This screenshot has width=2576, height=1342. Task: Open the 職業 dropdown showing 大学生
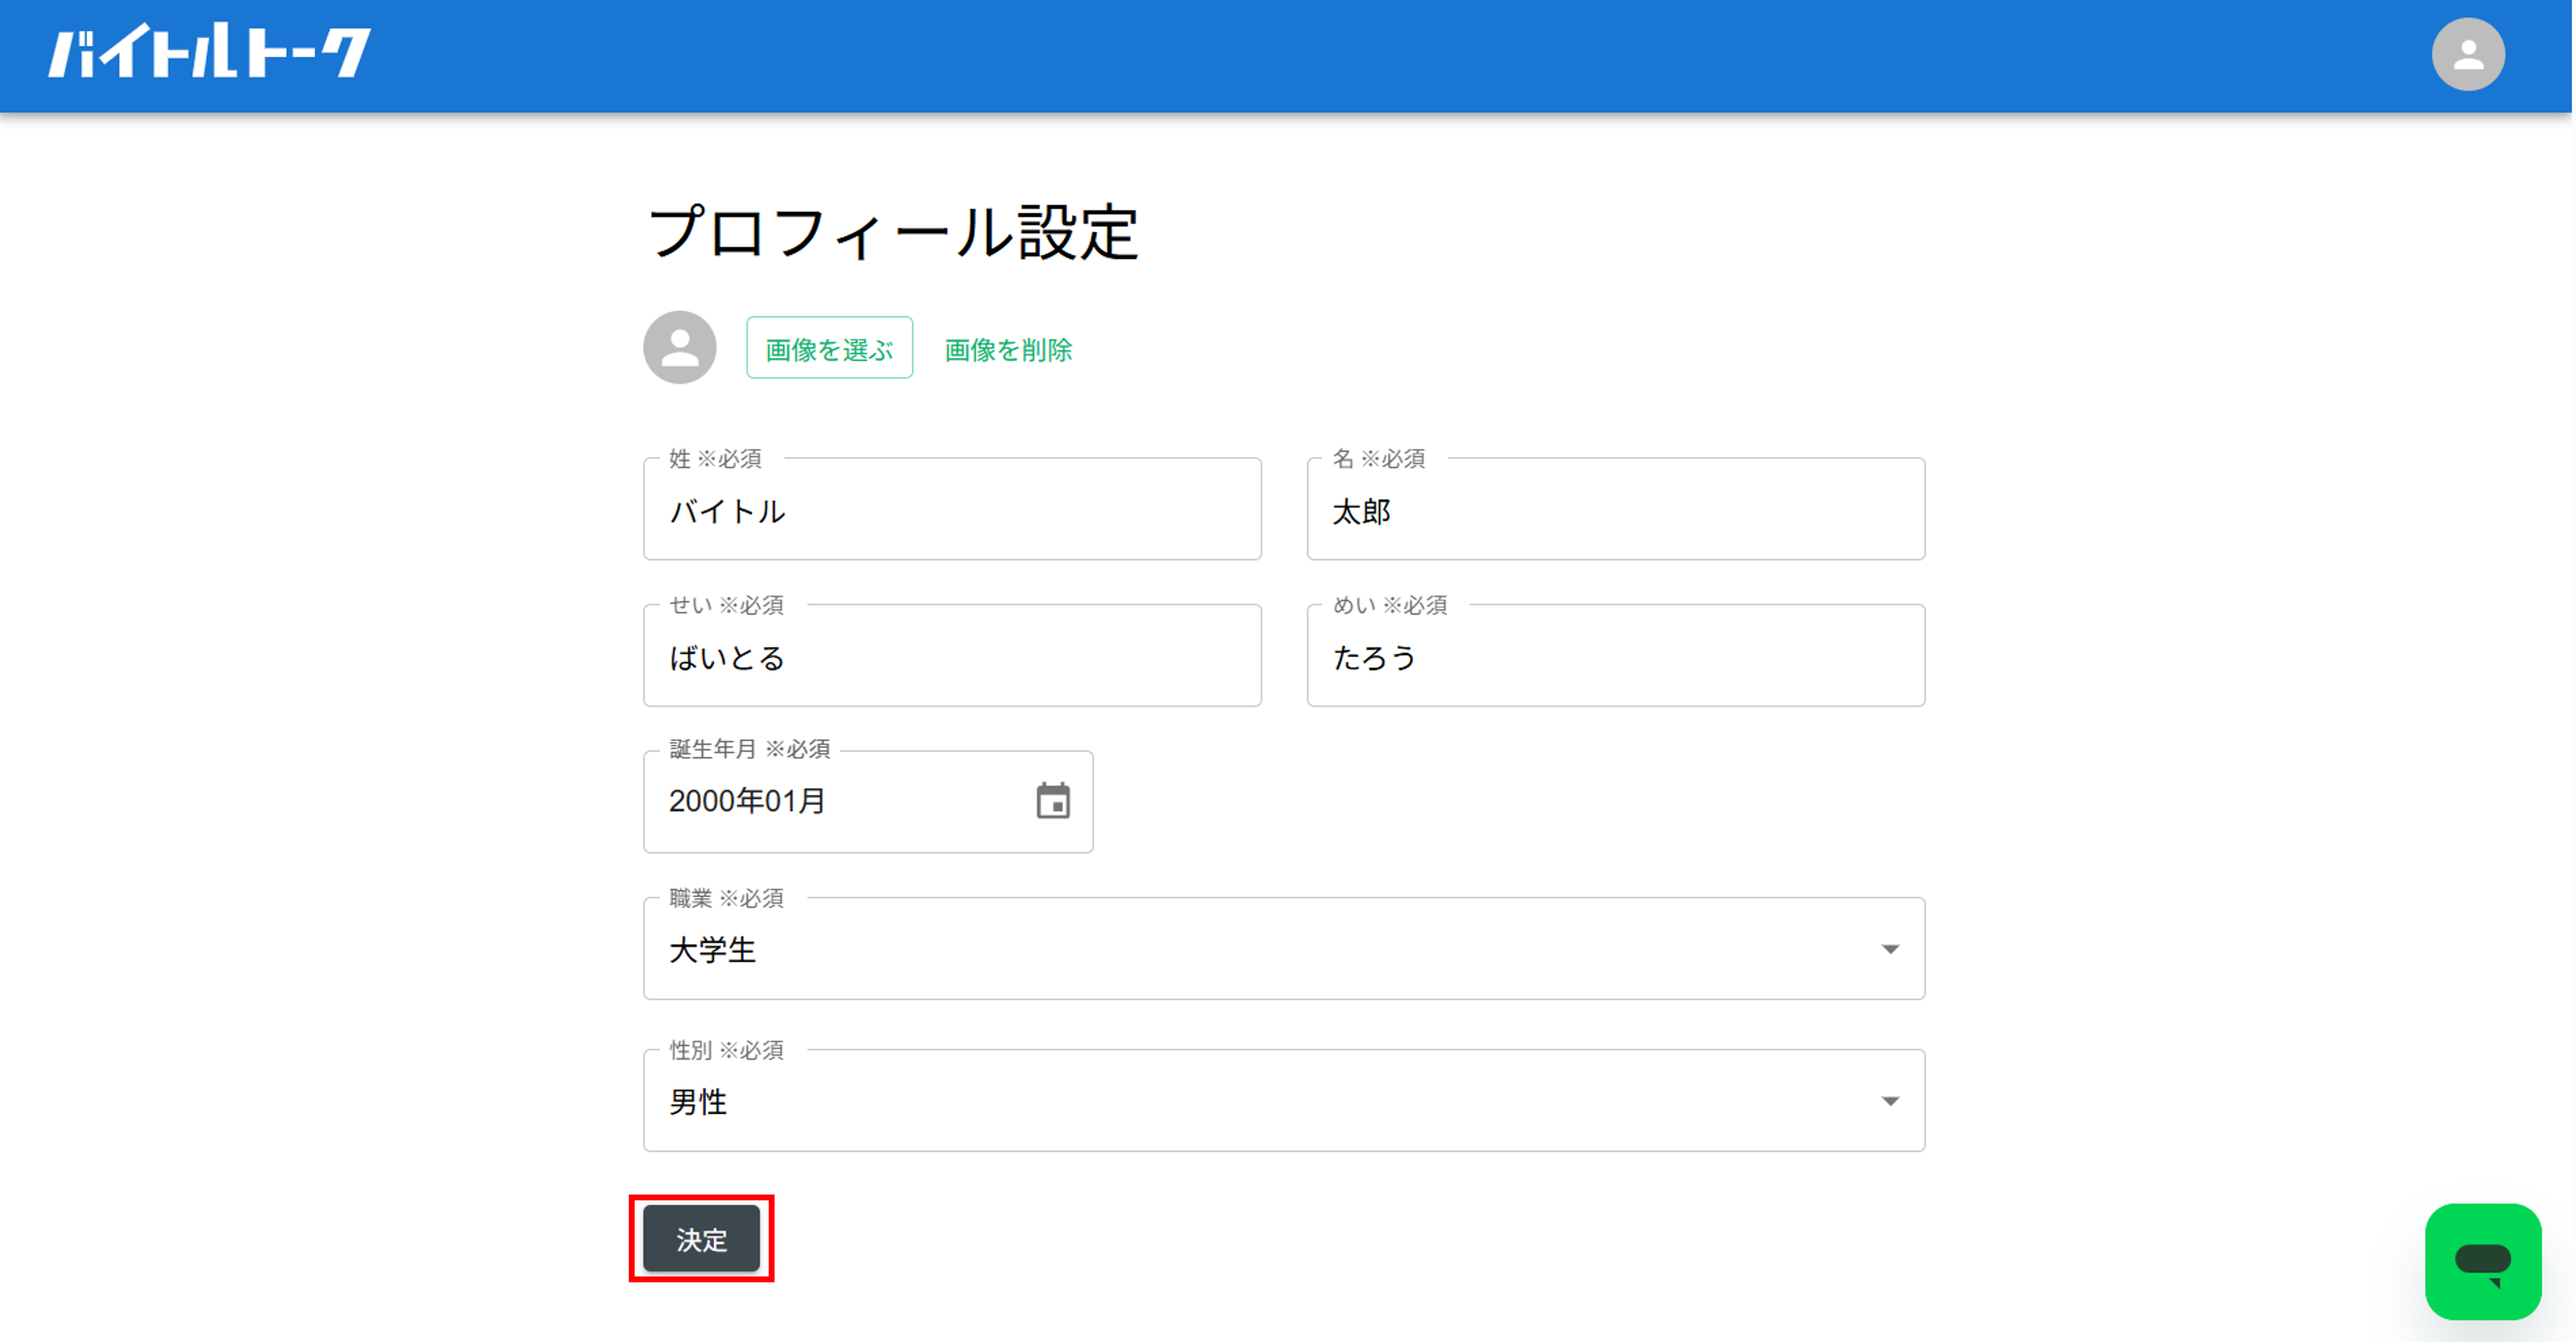(1284, 949)
